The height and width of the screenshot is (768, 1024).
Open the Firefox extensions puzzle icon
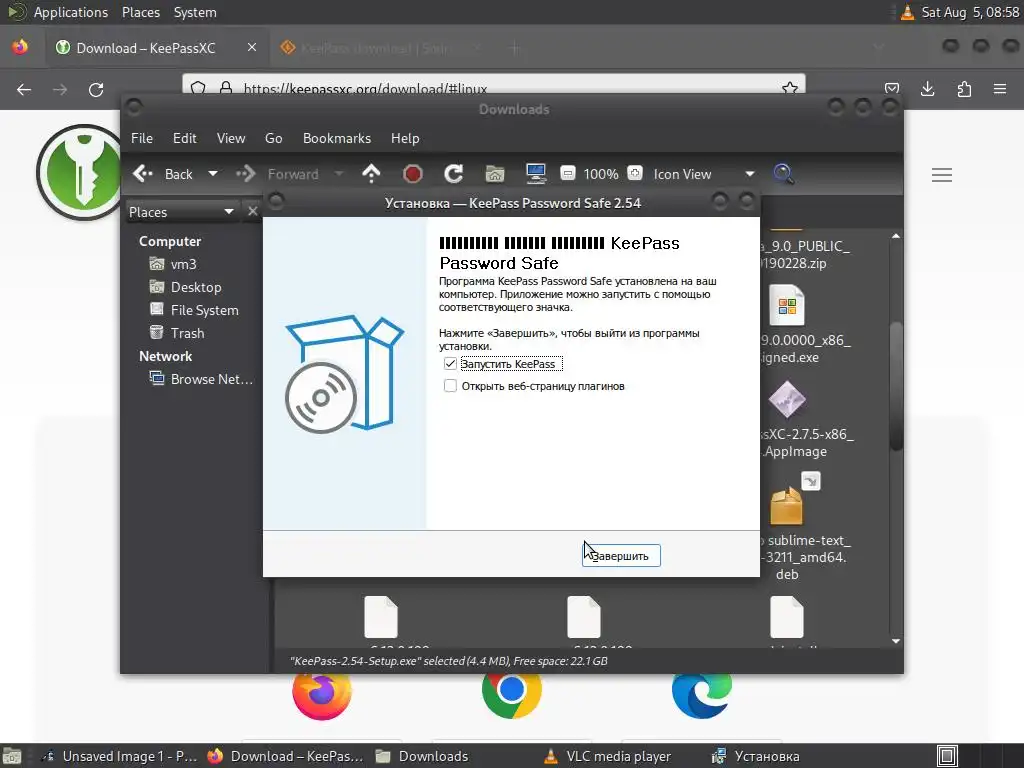[964, 89]
